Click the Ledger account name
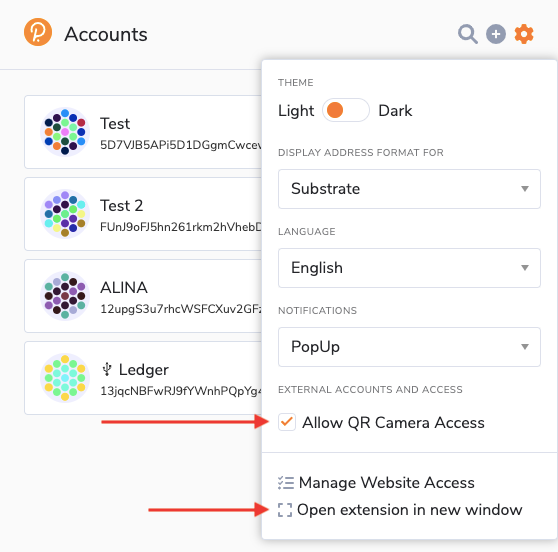Screen dimensions: 558x552 (x=143, y=370)
